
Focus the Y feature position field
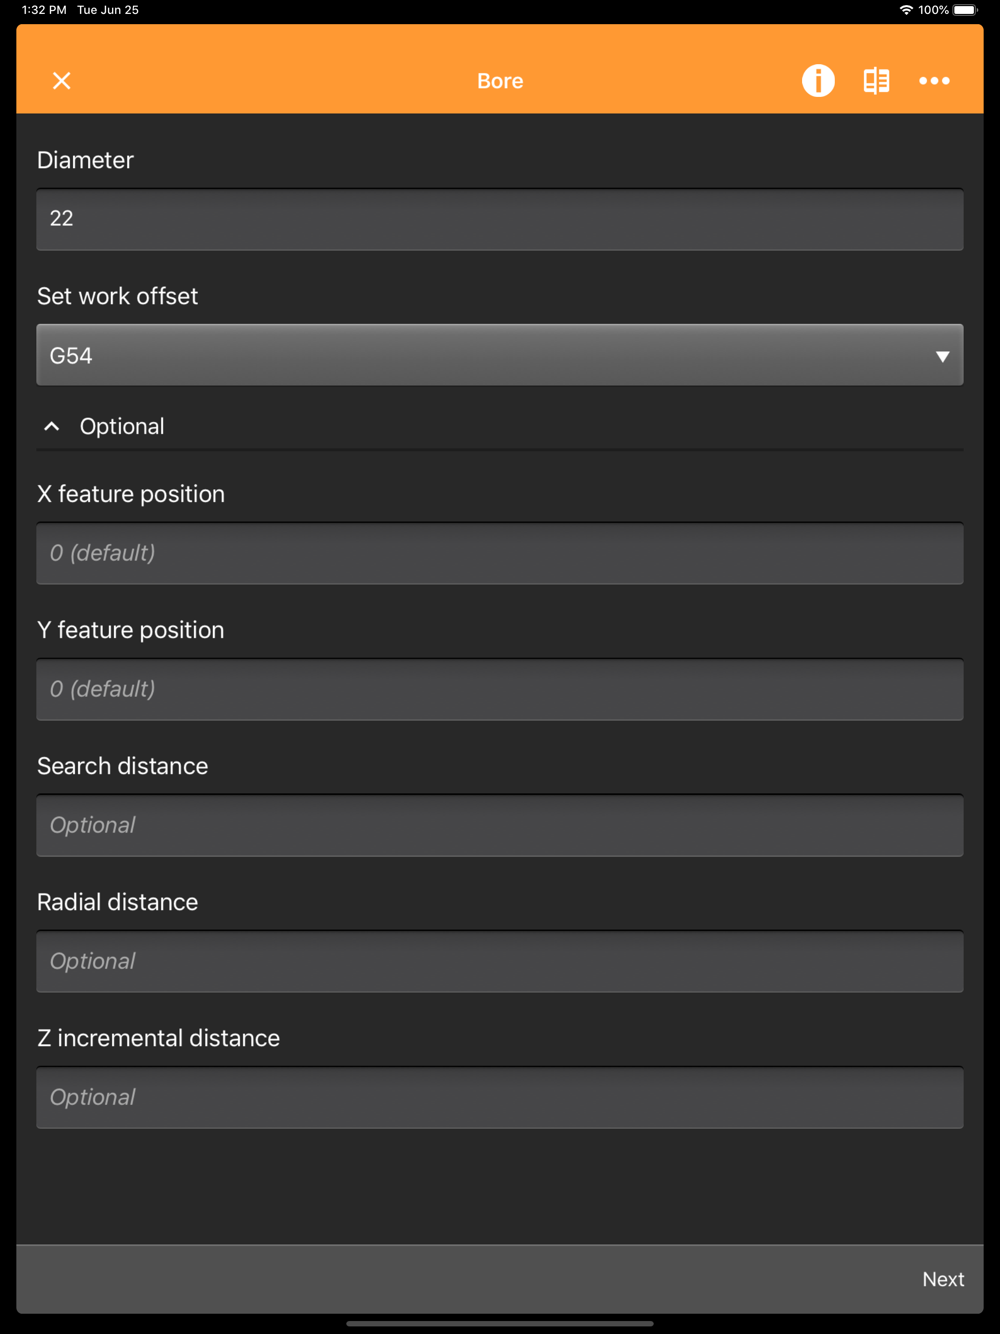500,689
